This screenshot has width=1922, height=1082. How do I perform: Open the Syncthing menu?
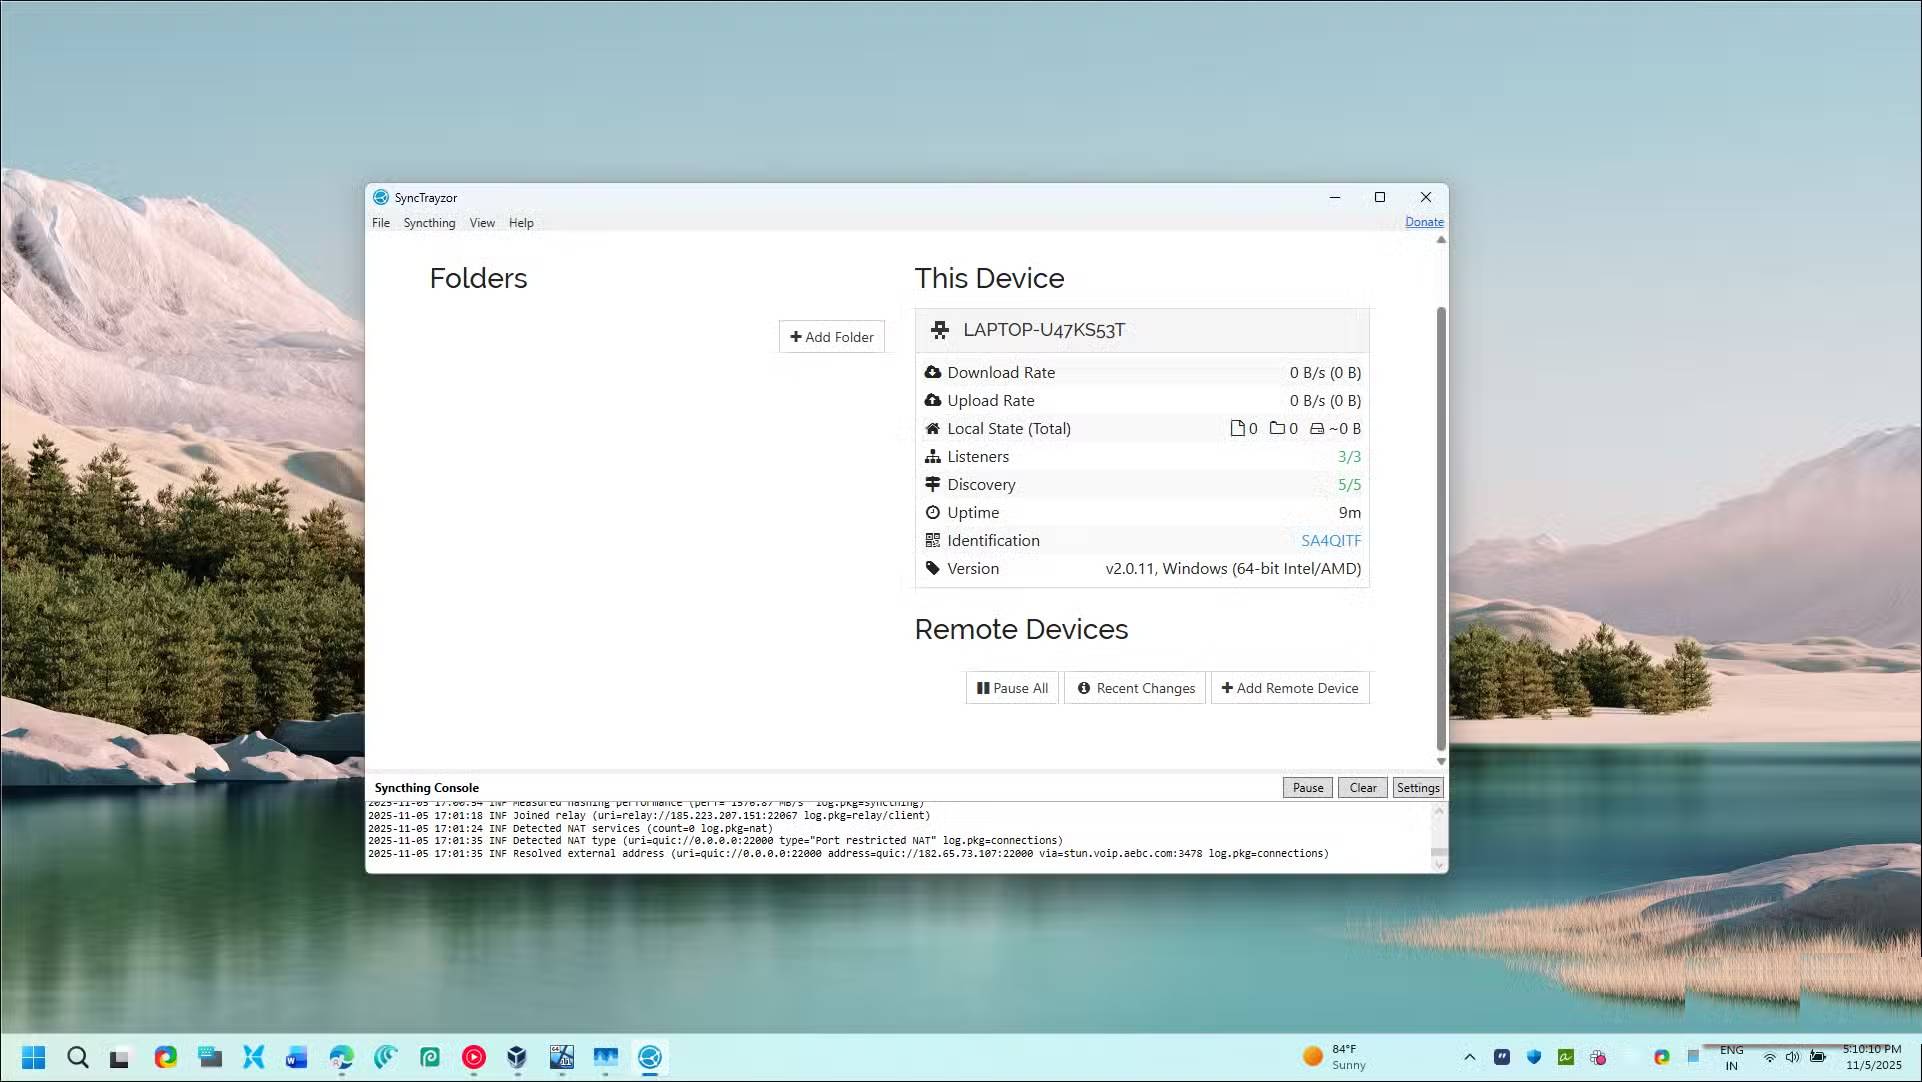[429, 223]
